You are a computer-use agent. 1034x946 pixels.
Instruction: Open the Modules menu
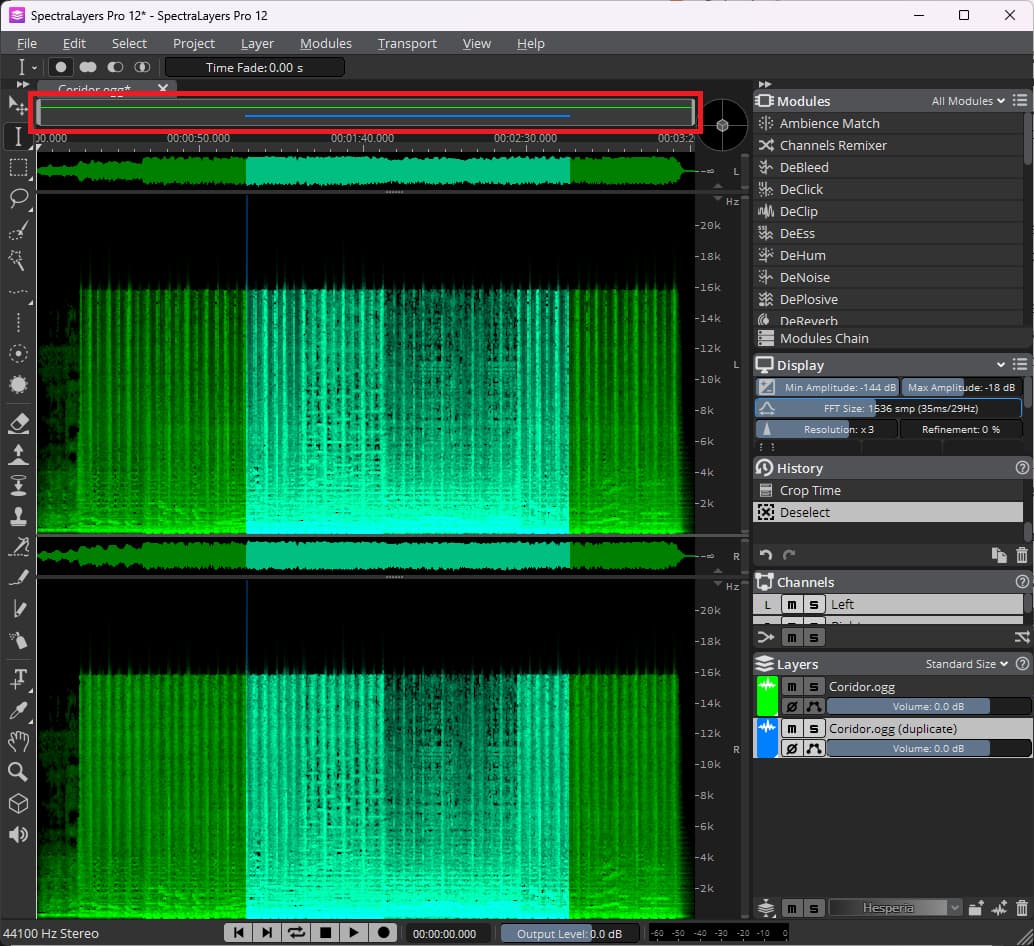pos(325,43)
